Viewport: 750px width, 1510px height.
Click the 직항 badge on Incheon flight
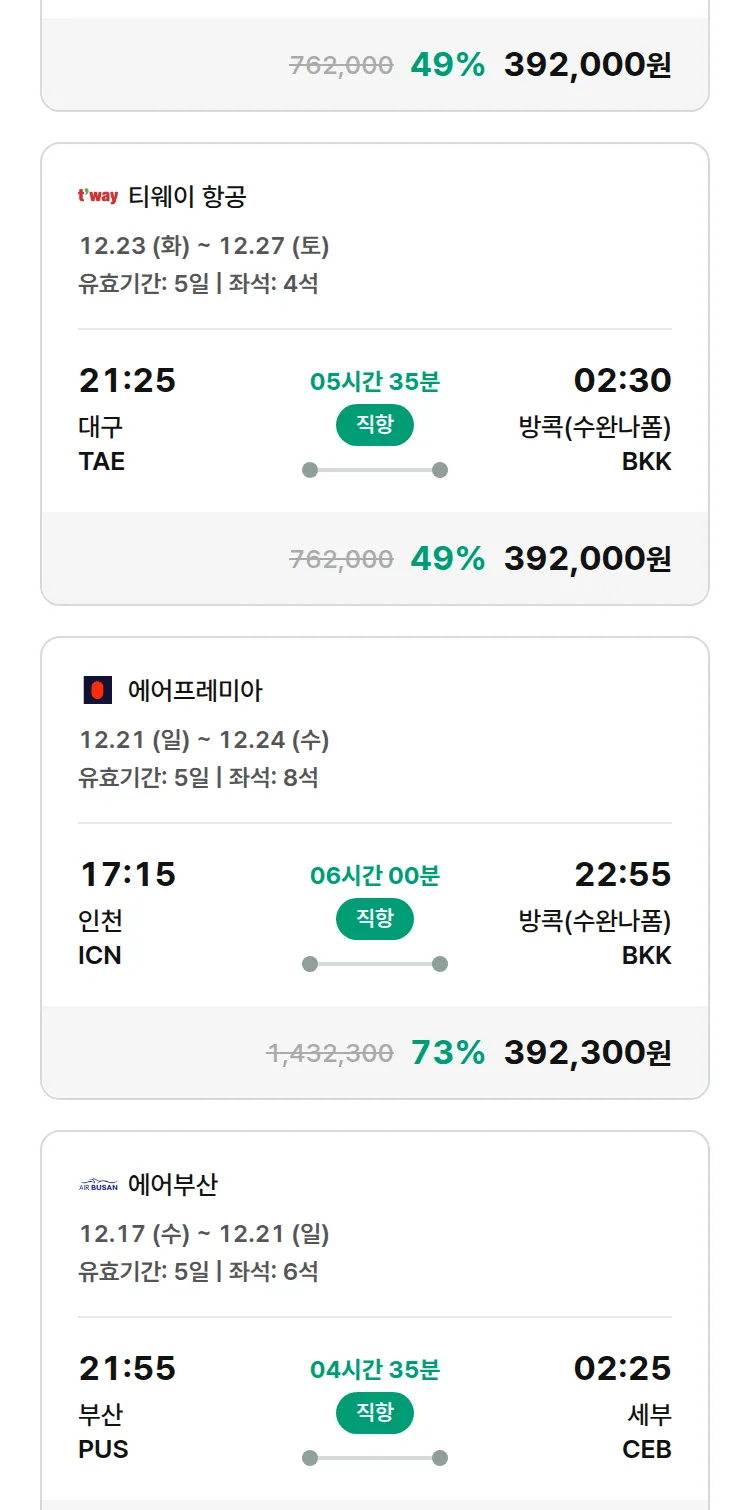[x=375, y=919]
